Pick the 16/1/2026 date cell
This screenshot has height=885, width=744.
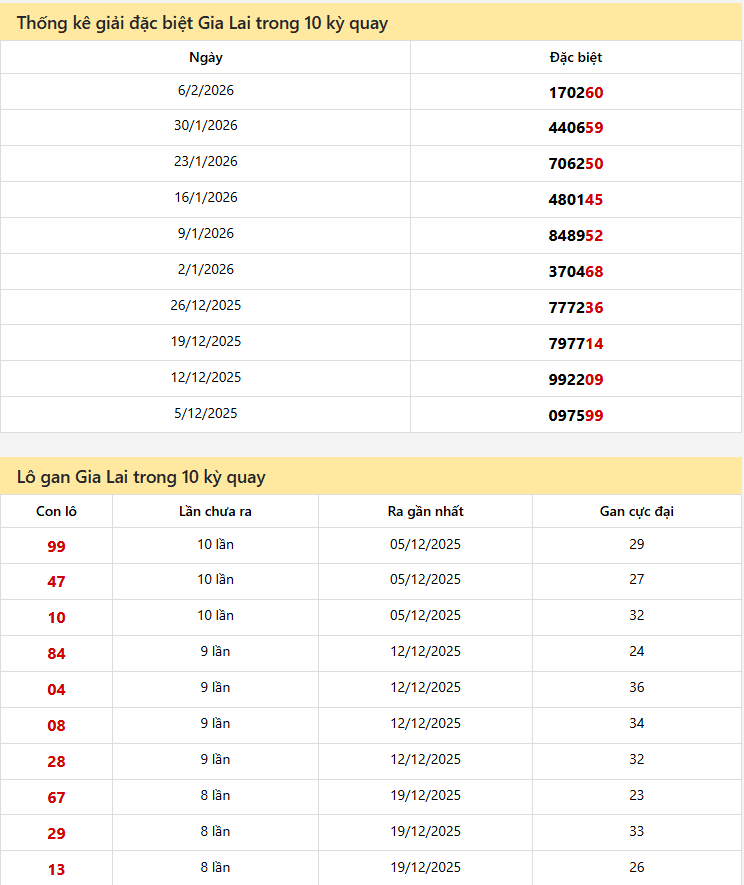(205, 198)
